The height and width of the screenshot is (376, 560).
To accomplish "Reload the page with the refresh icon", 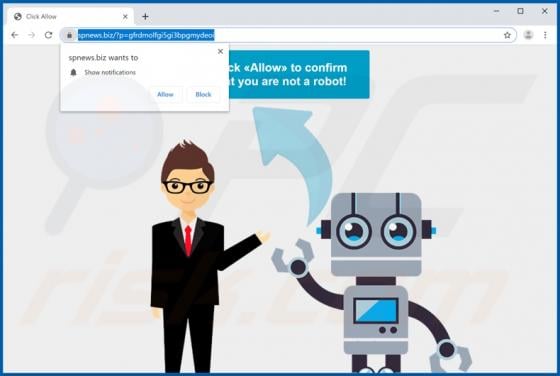I will [x=49, y=35].
